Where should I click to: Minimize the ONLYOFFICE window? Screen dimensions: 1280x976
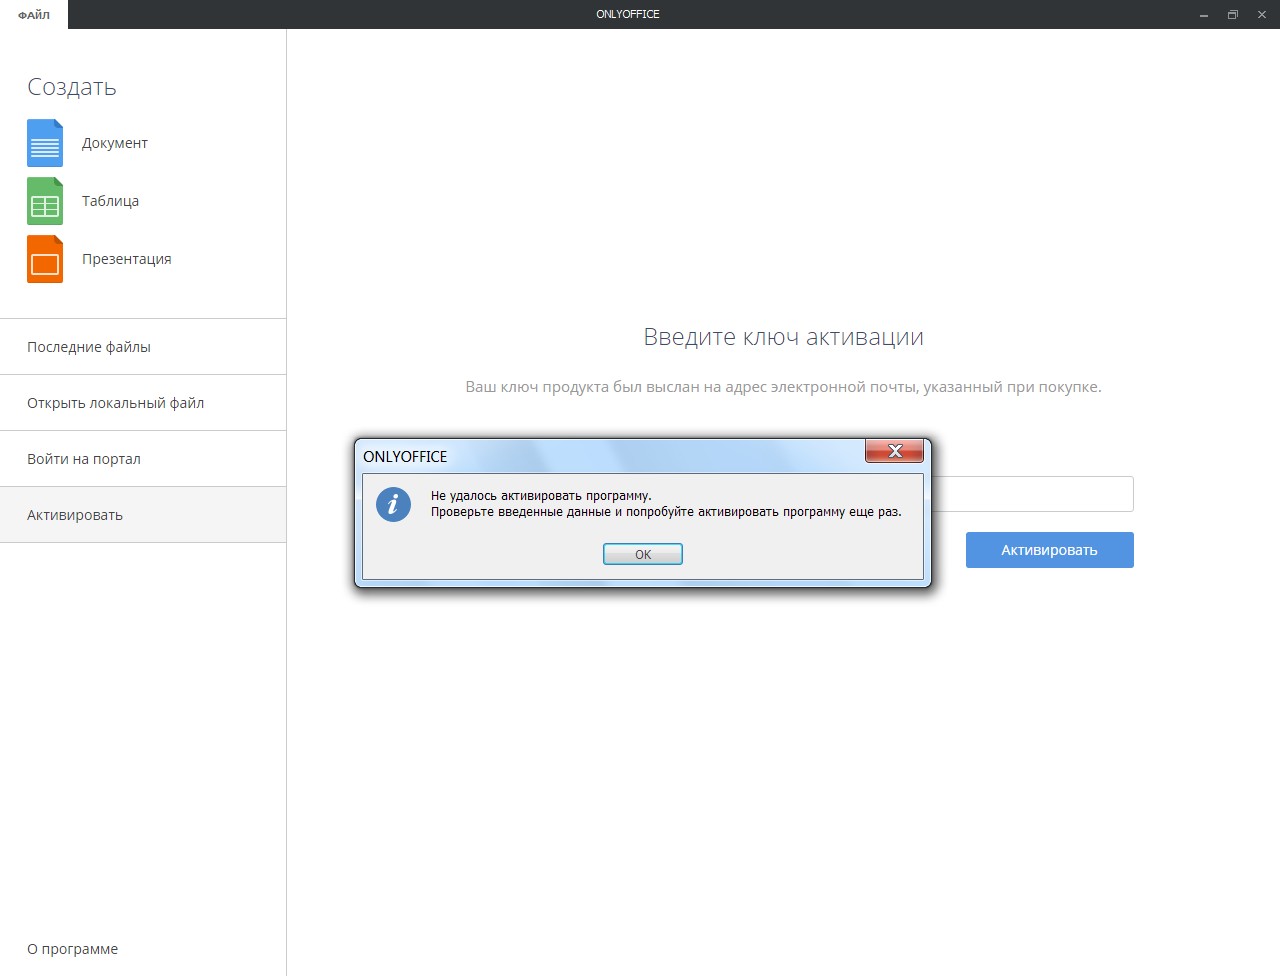tap(1203, 15)
